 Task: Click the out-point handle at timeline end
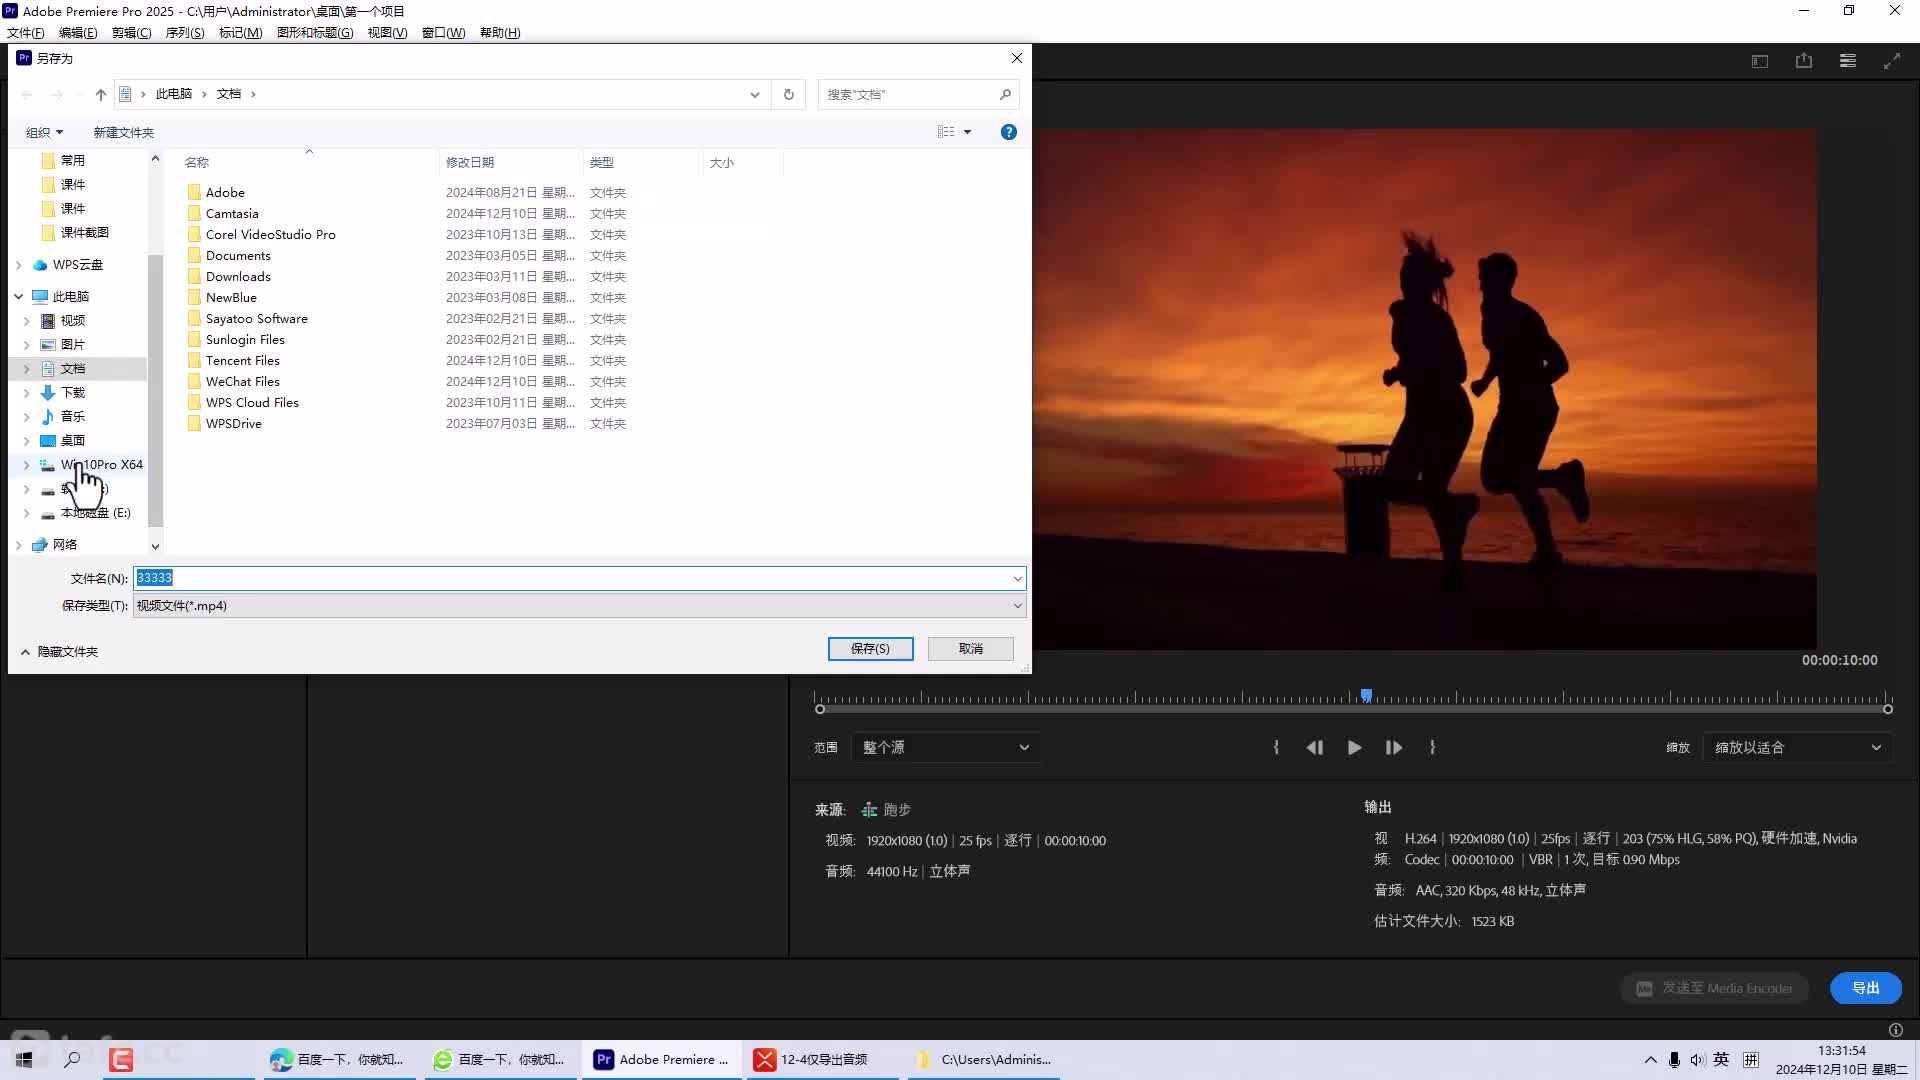[x=1888, y=709]
